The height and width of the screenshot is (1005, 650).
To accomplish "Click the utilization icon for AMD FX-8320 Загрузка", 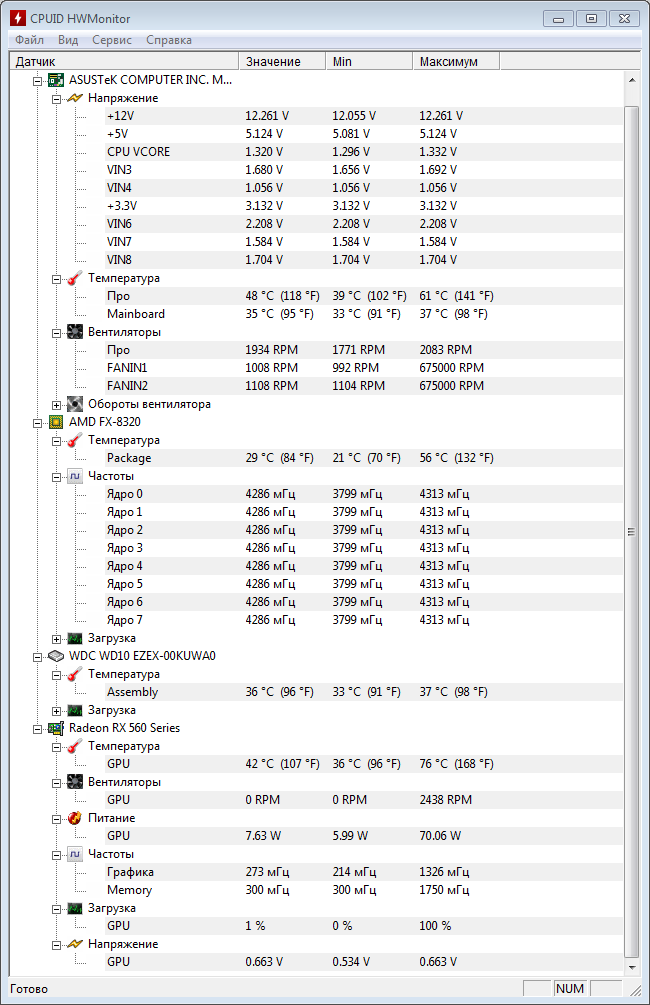I will 75,638.
